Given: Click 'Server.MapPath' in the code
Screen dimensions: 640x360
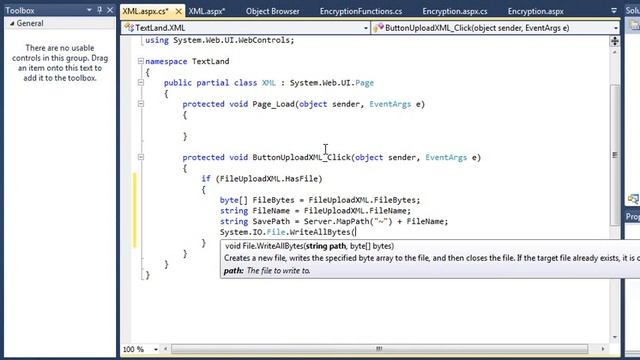Looking at the screenshot, I should [336, 221].
